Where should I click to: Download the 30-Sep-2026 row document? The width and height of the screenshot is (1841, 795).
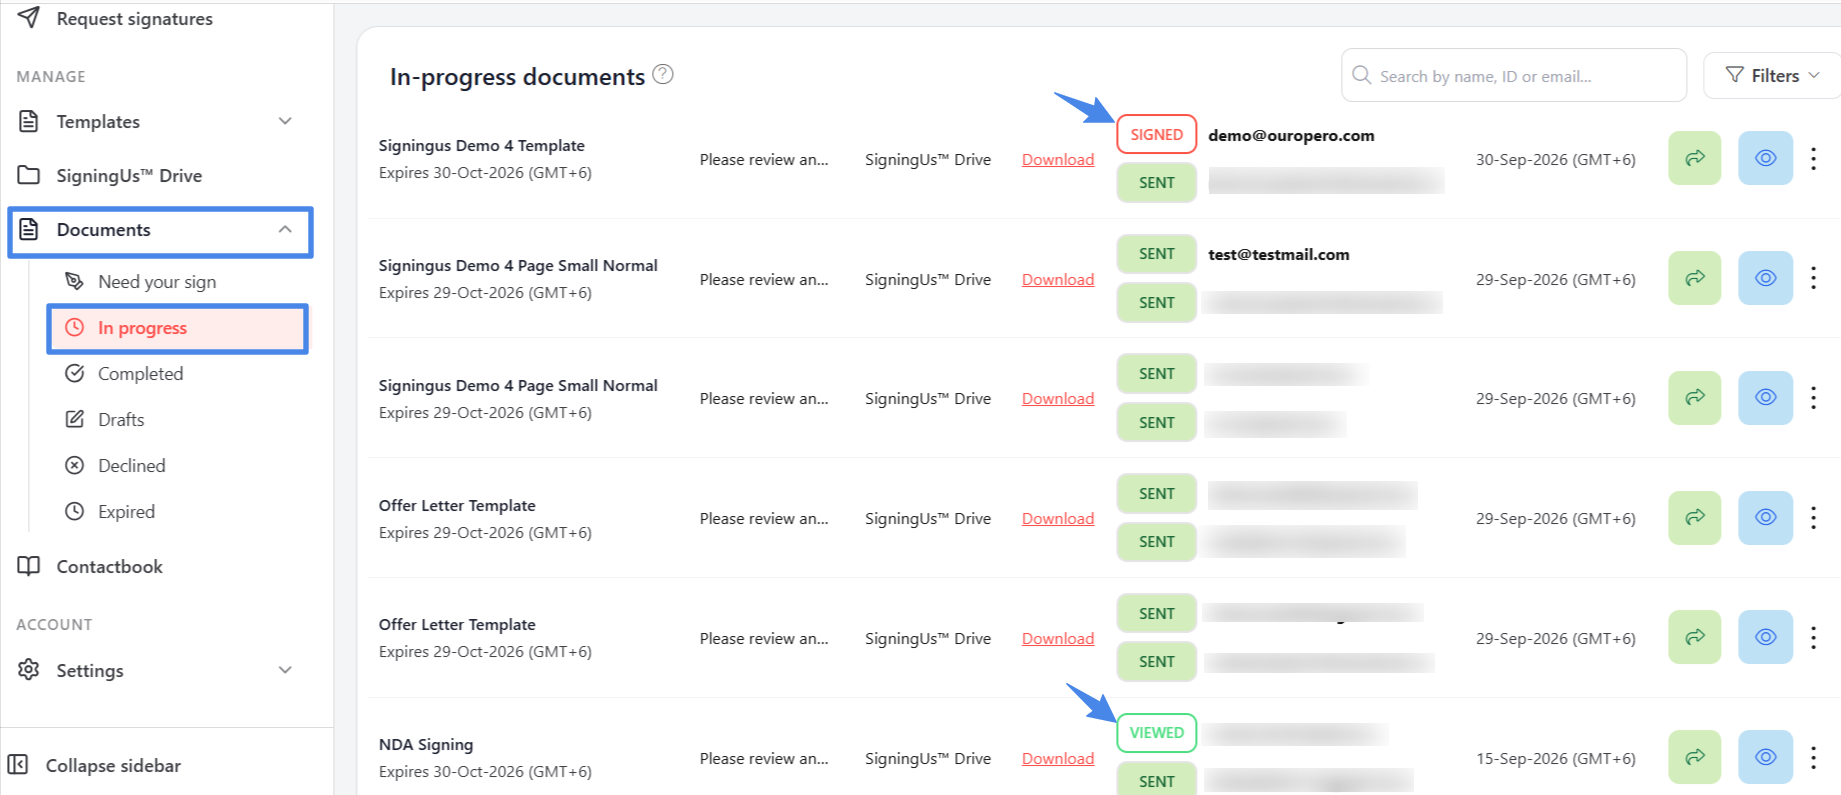point(1058,160)
